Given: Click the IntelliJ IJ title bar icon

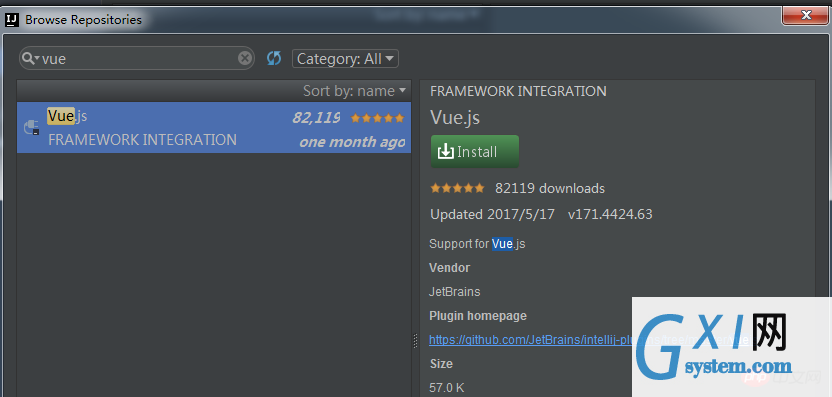Looking at the screenshot, I should (x=12, y=20).
